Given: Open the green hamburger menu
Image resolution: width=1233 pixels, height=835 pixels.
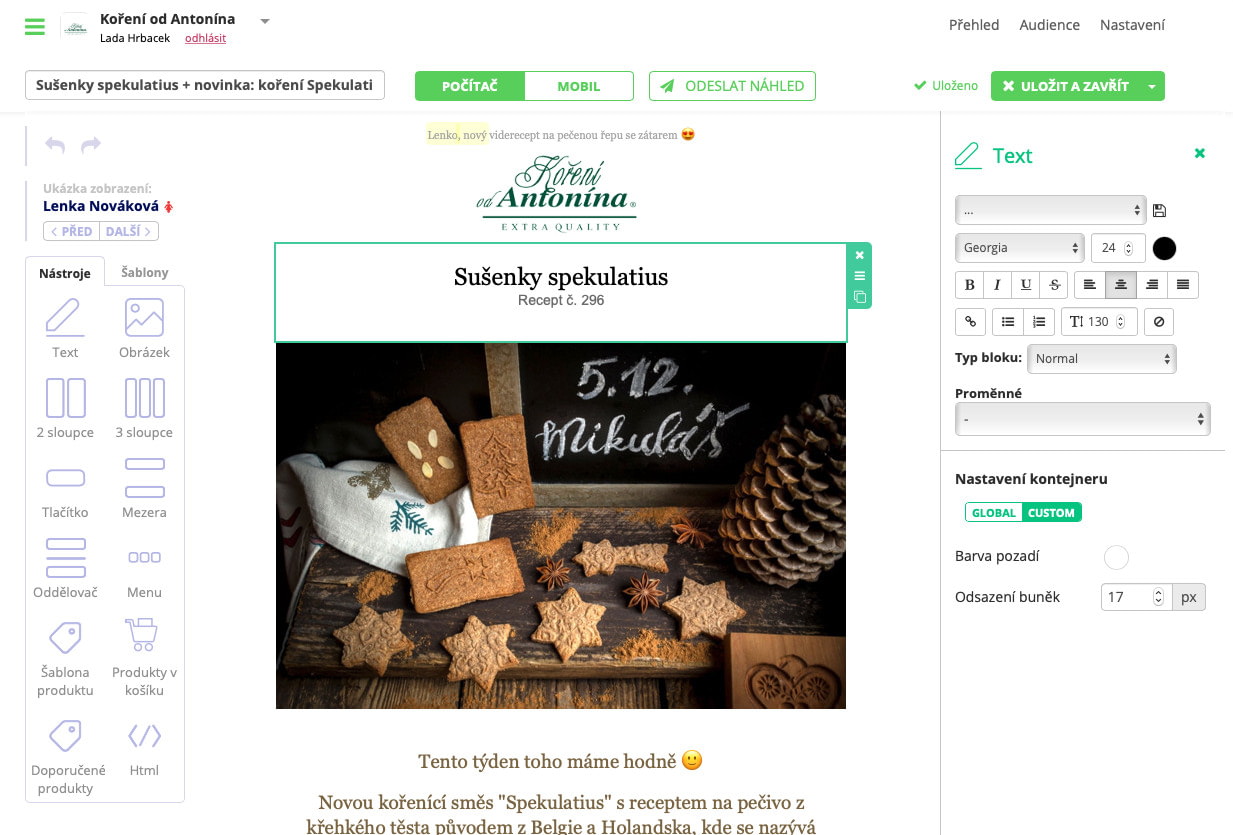Looking at the screenshot, I should click(35, 27).
